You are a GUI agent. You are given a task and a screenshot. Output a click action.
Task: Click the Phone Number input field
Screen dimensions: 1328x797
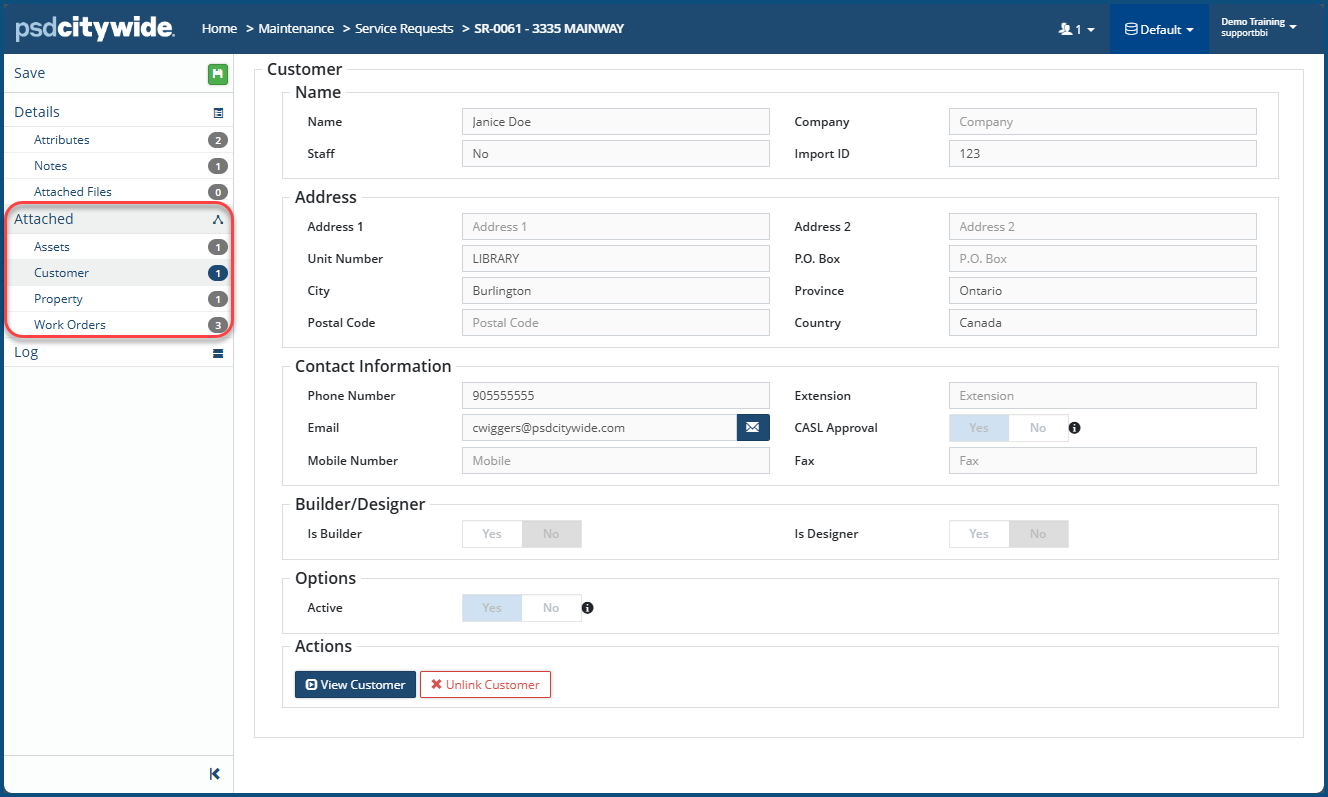coord(615,396)
